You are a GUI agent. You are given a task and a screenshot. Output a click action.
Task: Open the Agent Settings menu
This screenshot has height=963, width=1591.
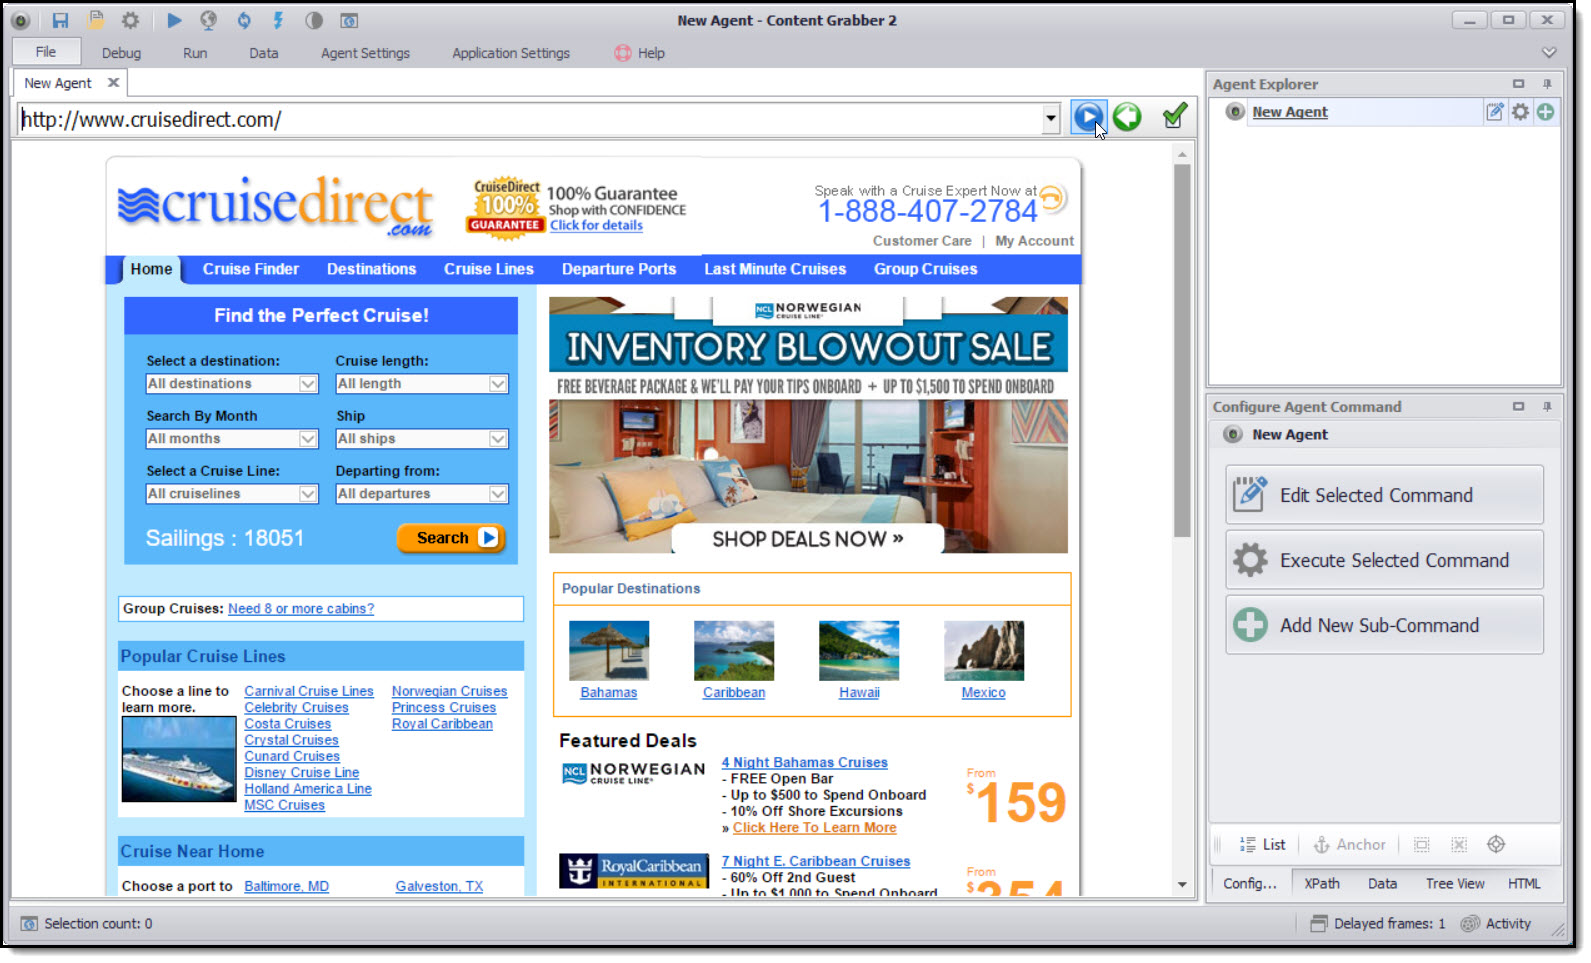click(365, 53)
